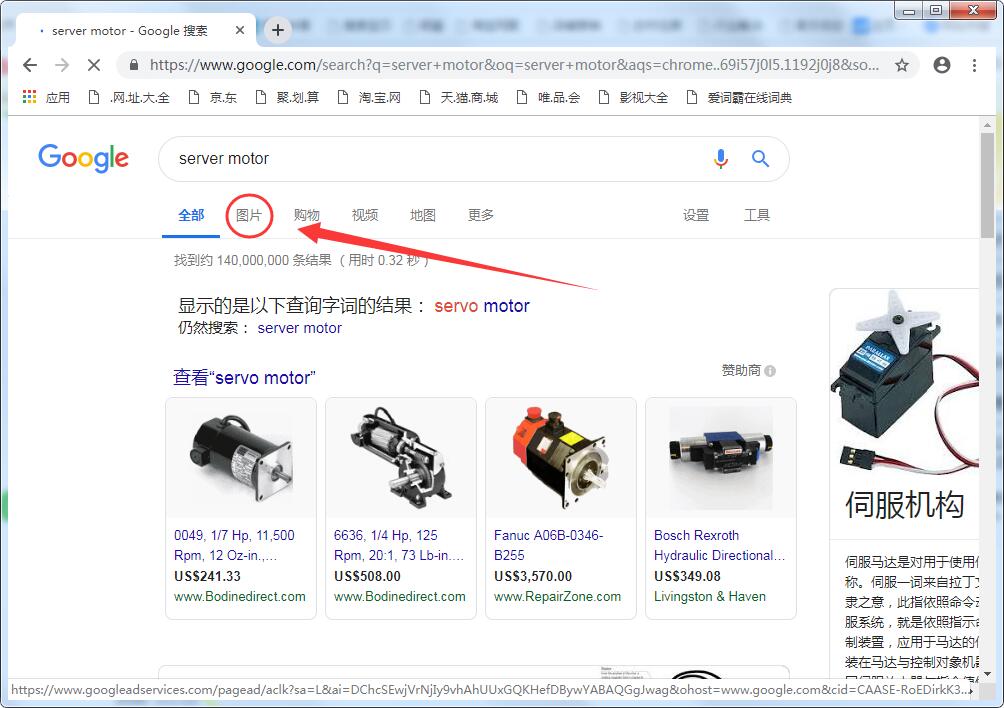Open the 影视大全 bookmark
1004x708 pixels.
click(x=633, y=97)
